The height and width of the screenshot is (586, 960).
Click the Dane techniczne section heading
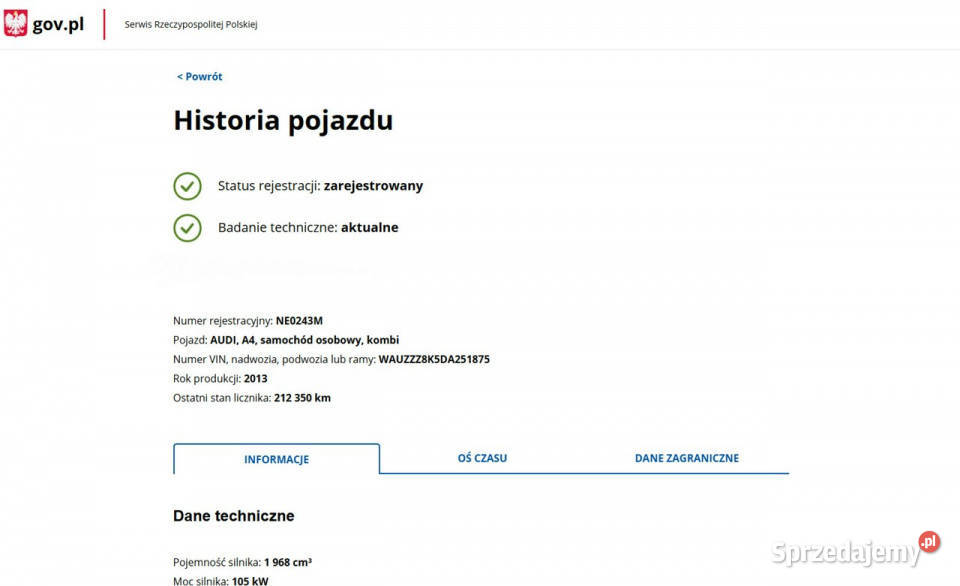pos(233,516)
